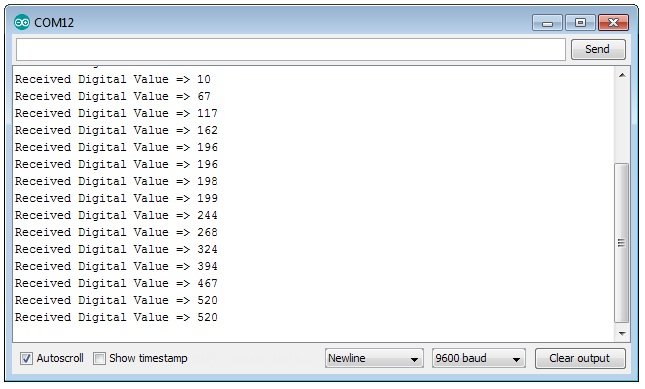Close the COM12 serial monitor window
The height and width of the screenshot is (389, 645).
tap(613, 23)
